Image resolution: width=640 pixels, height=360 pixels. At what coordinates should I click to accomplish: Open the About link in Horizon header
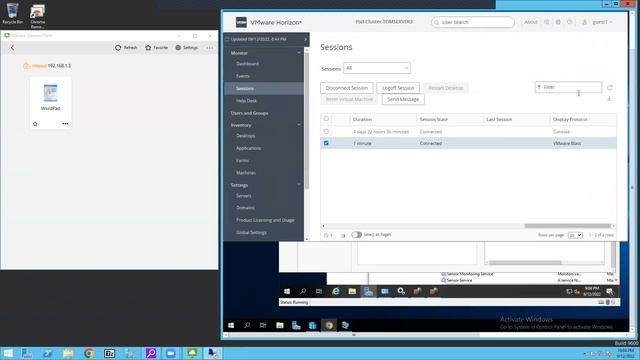point(531,22)
